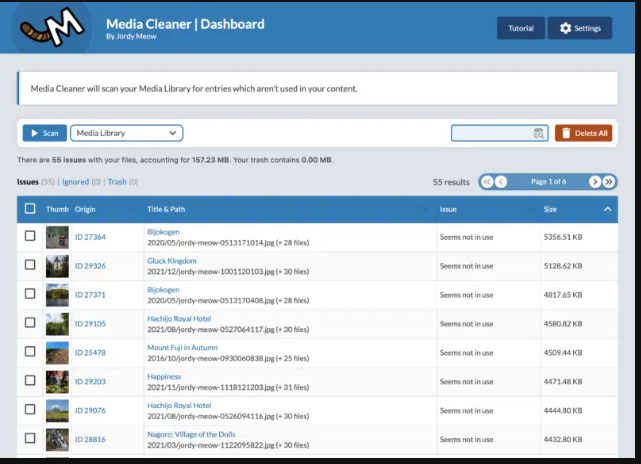
Task: Check the box for ID 25478
Action: tap(30, 352)
